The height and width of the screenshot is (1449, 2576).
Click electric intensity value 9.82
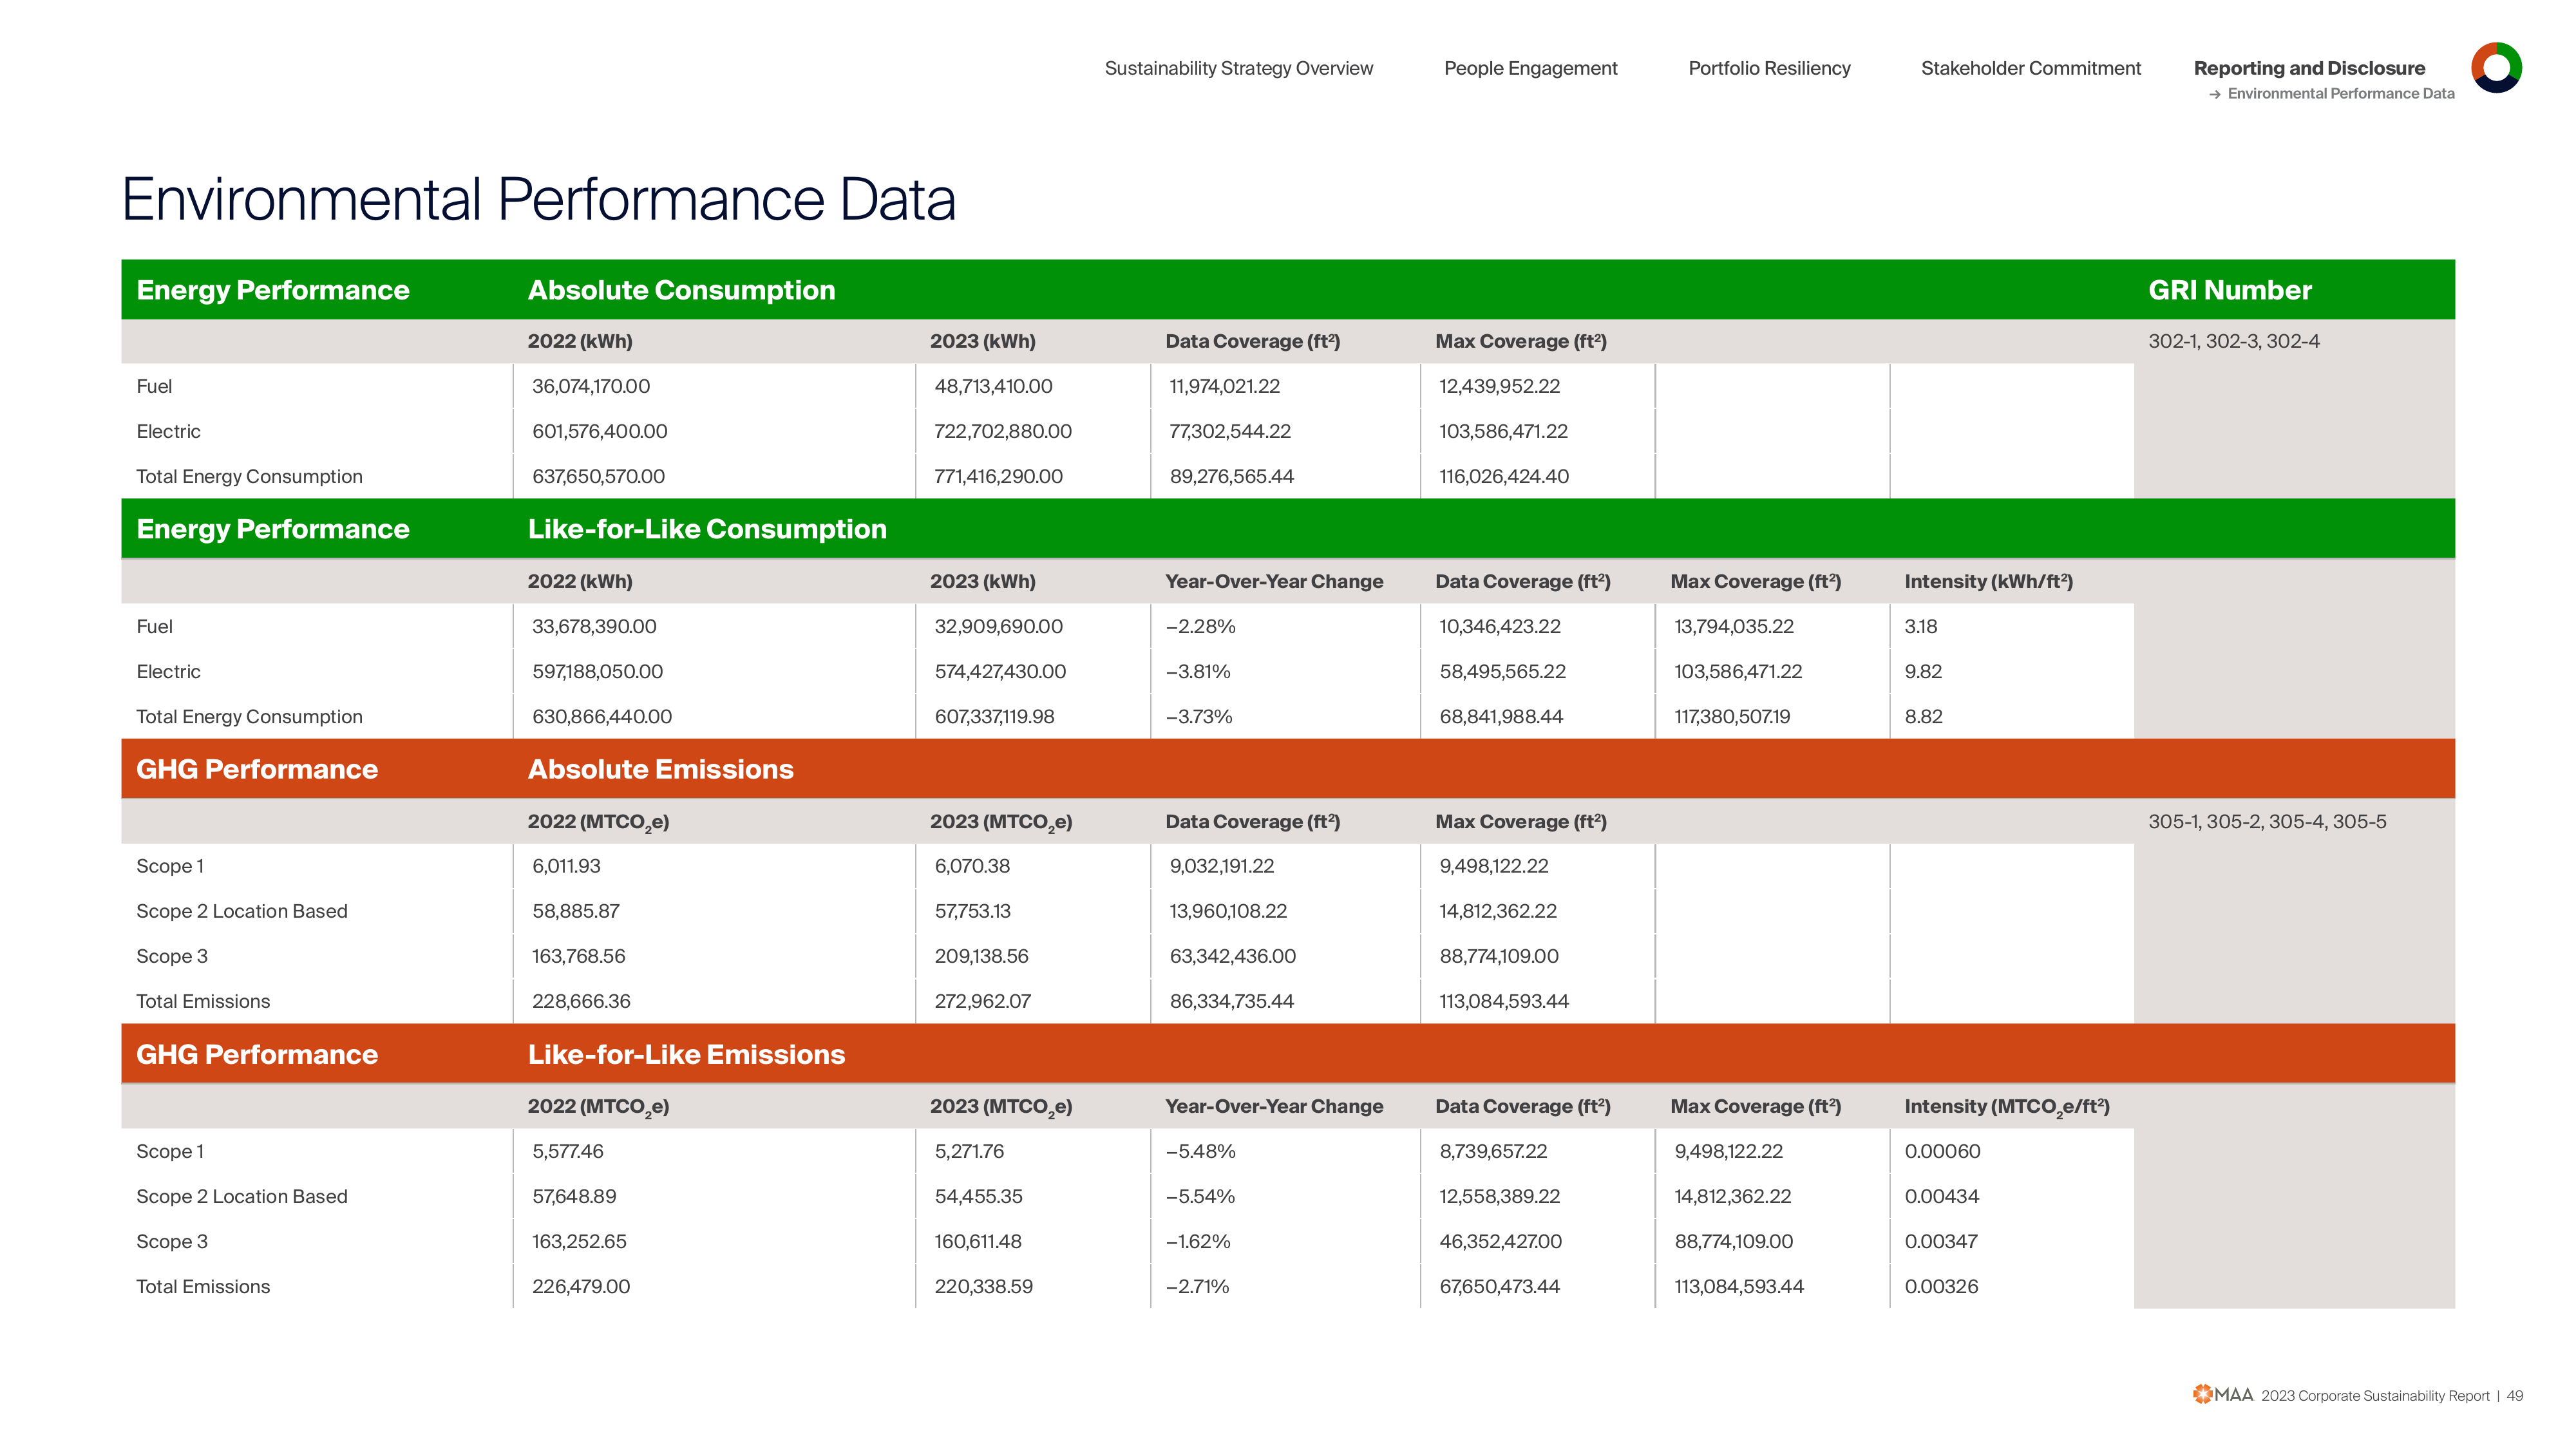click(x=1923, y=671)
